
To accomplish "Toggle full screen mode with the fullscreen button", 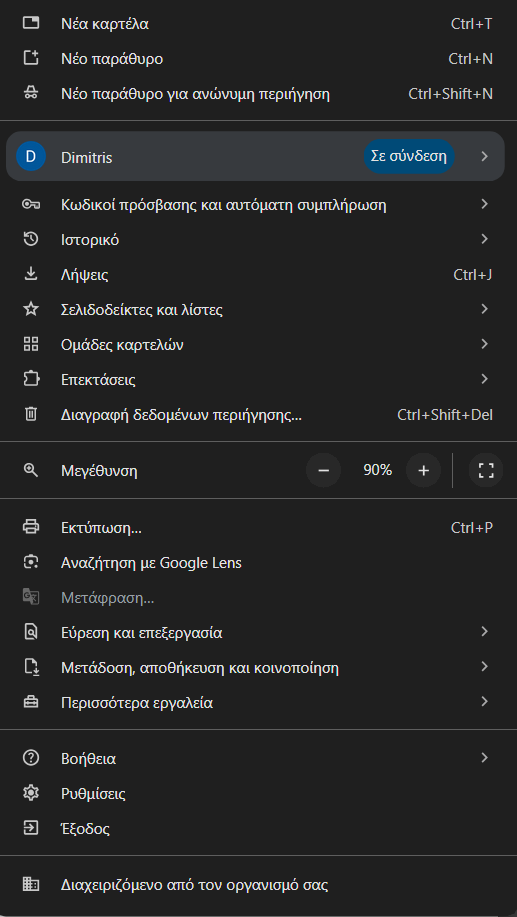I will point(486,470).
